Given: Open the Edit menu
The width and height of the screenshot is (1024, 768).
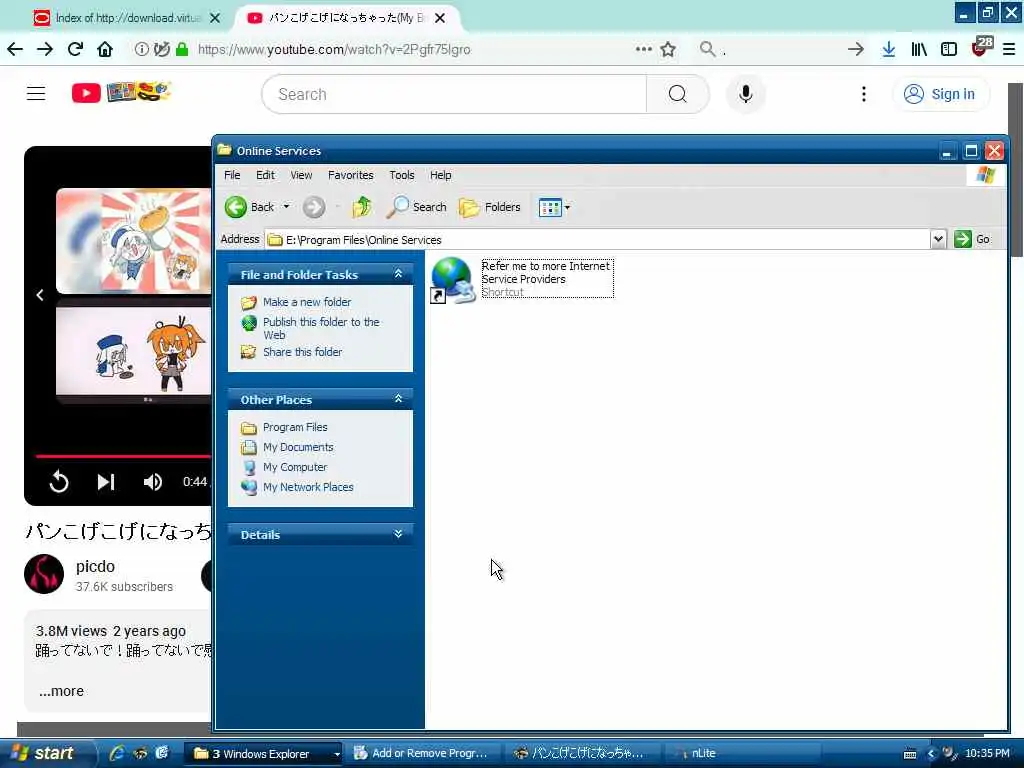Looking at the screenshot, I should pos(265,175).
